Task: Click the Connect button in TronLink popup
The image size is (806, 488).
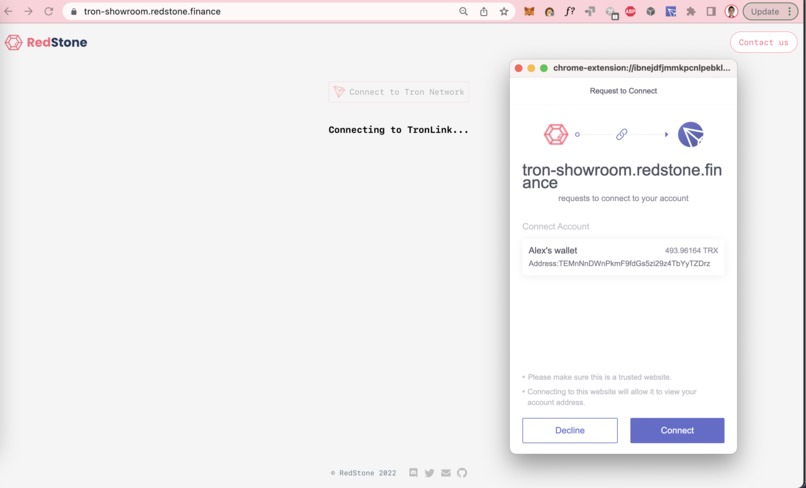Action: point(677,430)
